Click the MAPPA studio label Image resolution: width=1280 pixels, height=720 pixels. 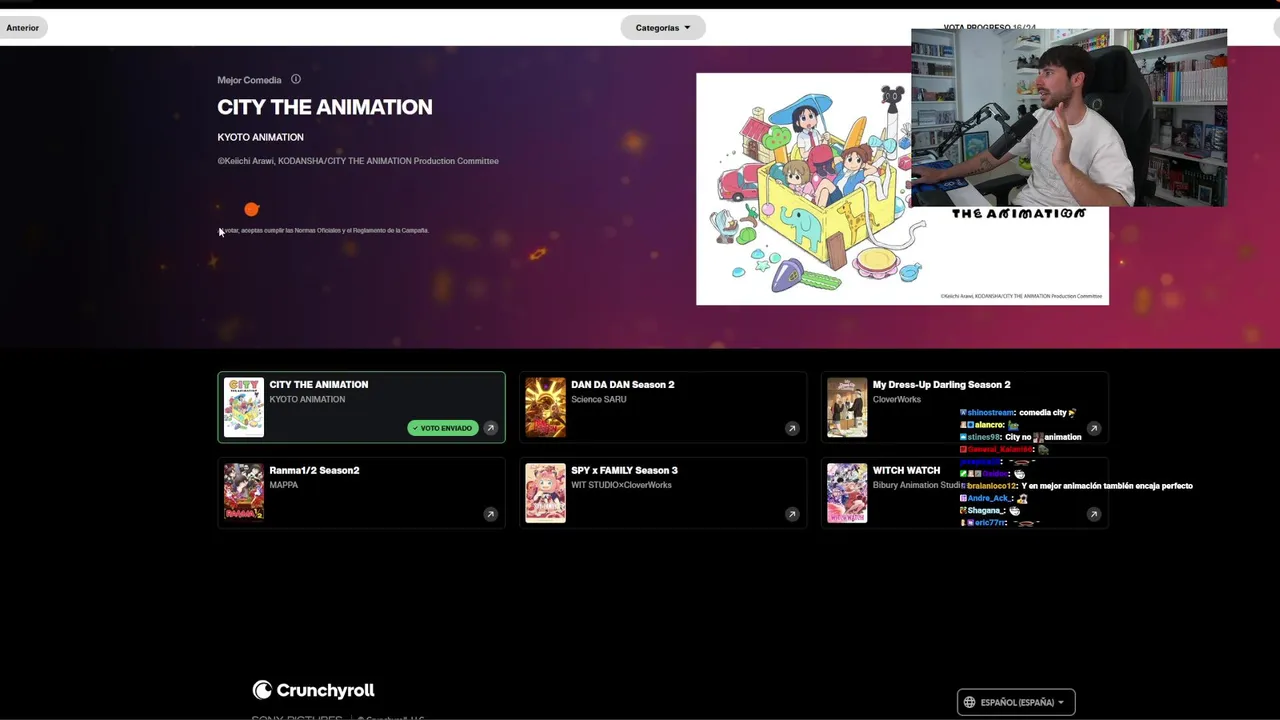pyautogui.click(x=284, y=485)
